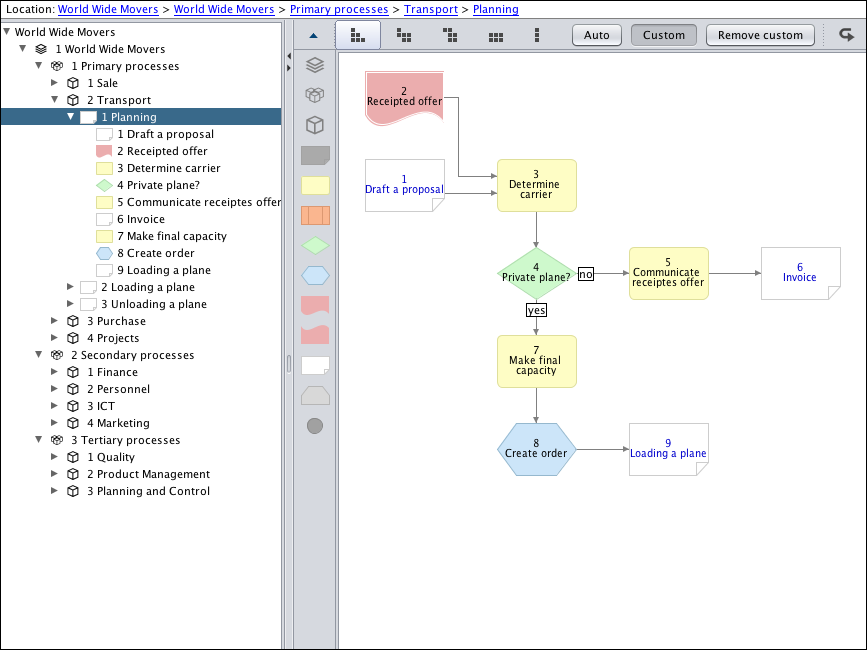867x650 pixels.
Task: Select 3 Determine carrier in tree
Action: pos(158,168)
